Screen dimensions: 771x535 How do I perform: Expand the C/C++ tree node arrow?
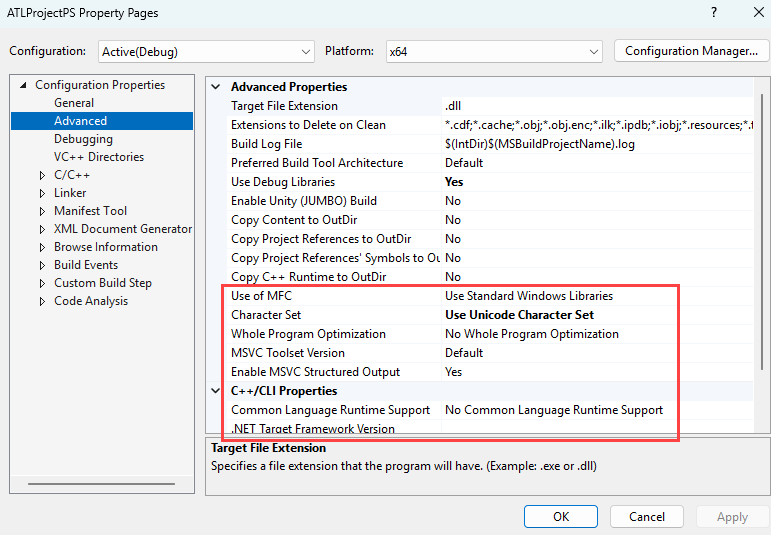tap(43, 175)
